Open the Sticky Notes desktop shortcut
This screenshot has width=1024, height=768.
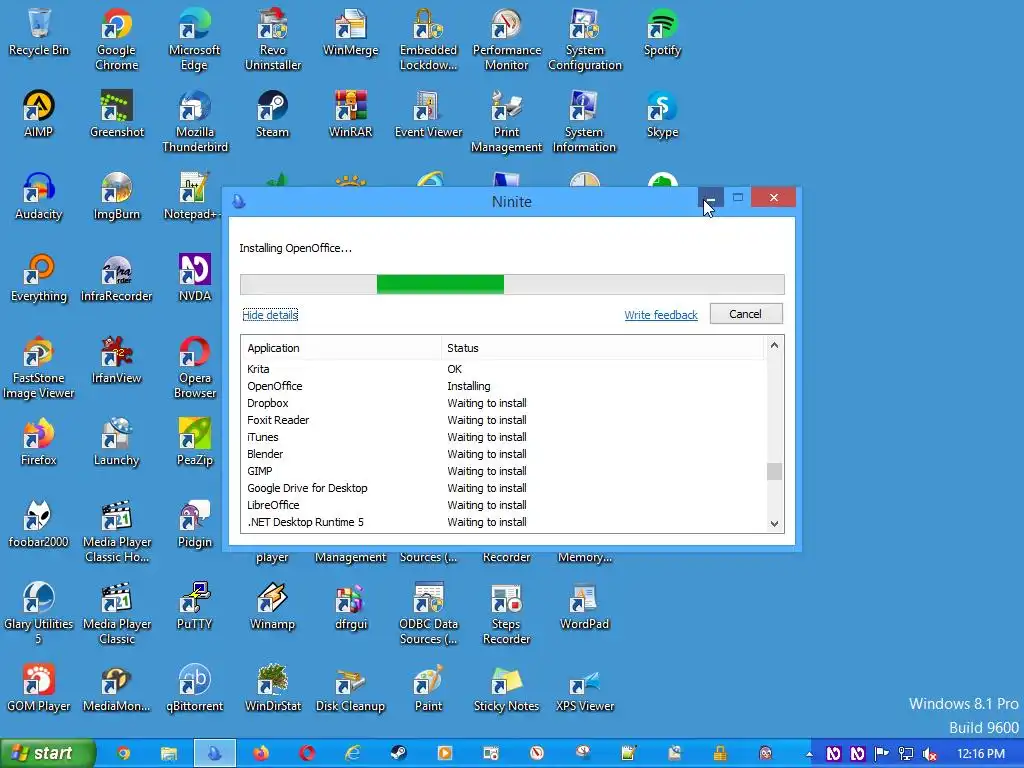coord(506,688)
